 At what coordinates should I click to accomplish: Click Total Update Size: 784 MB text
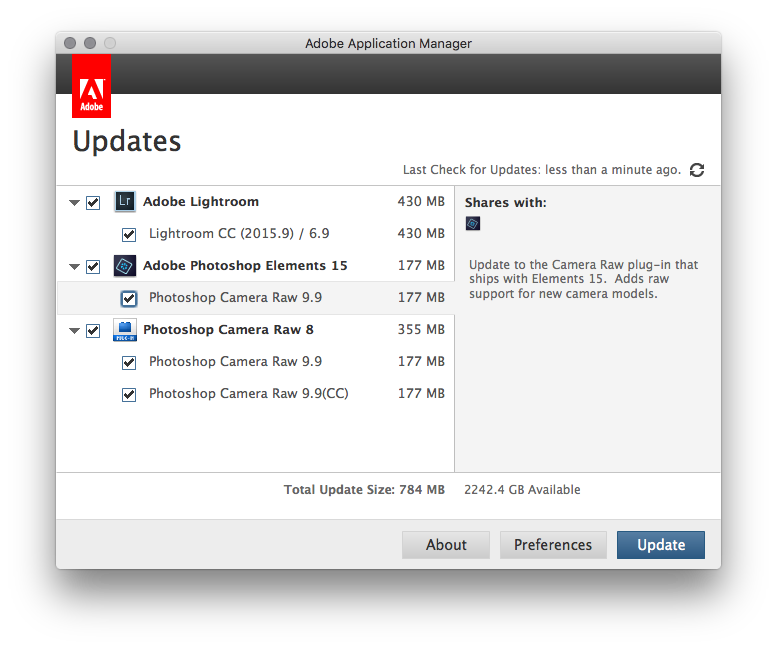364,489
